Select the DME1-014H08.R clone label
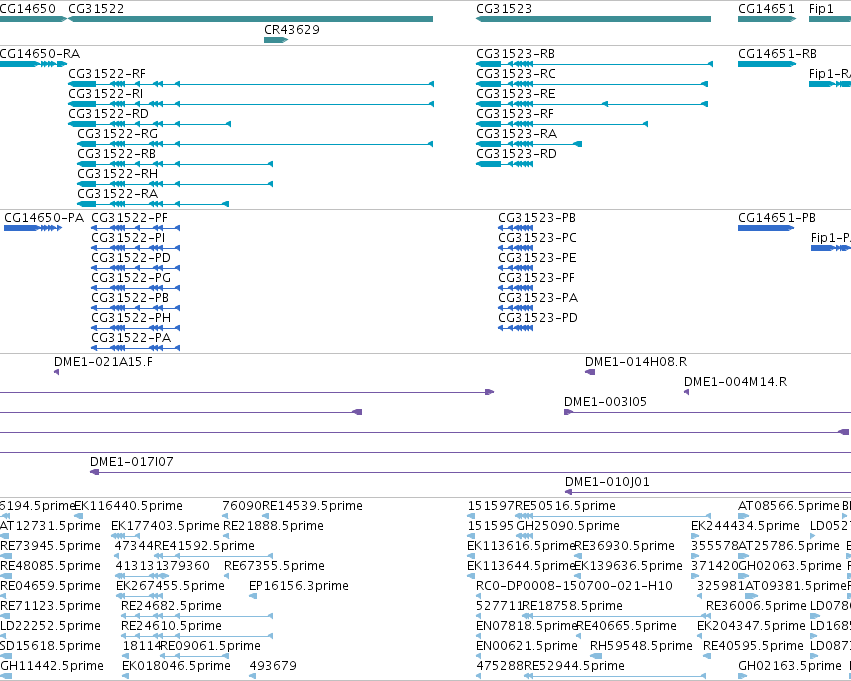Screen dimensions: 851x681 (636, 362)
